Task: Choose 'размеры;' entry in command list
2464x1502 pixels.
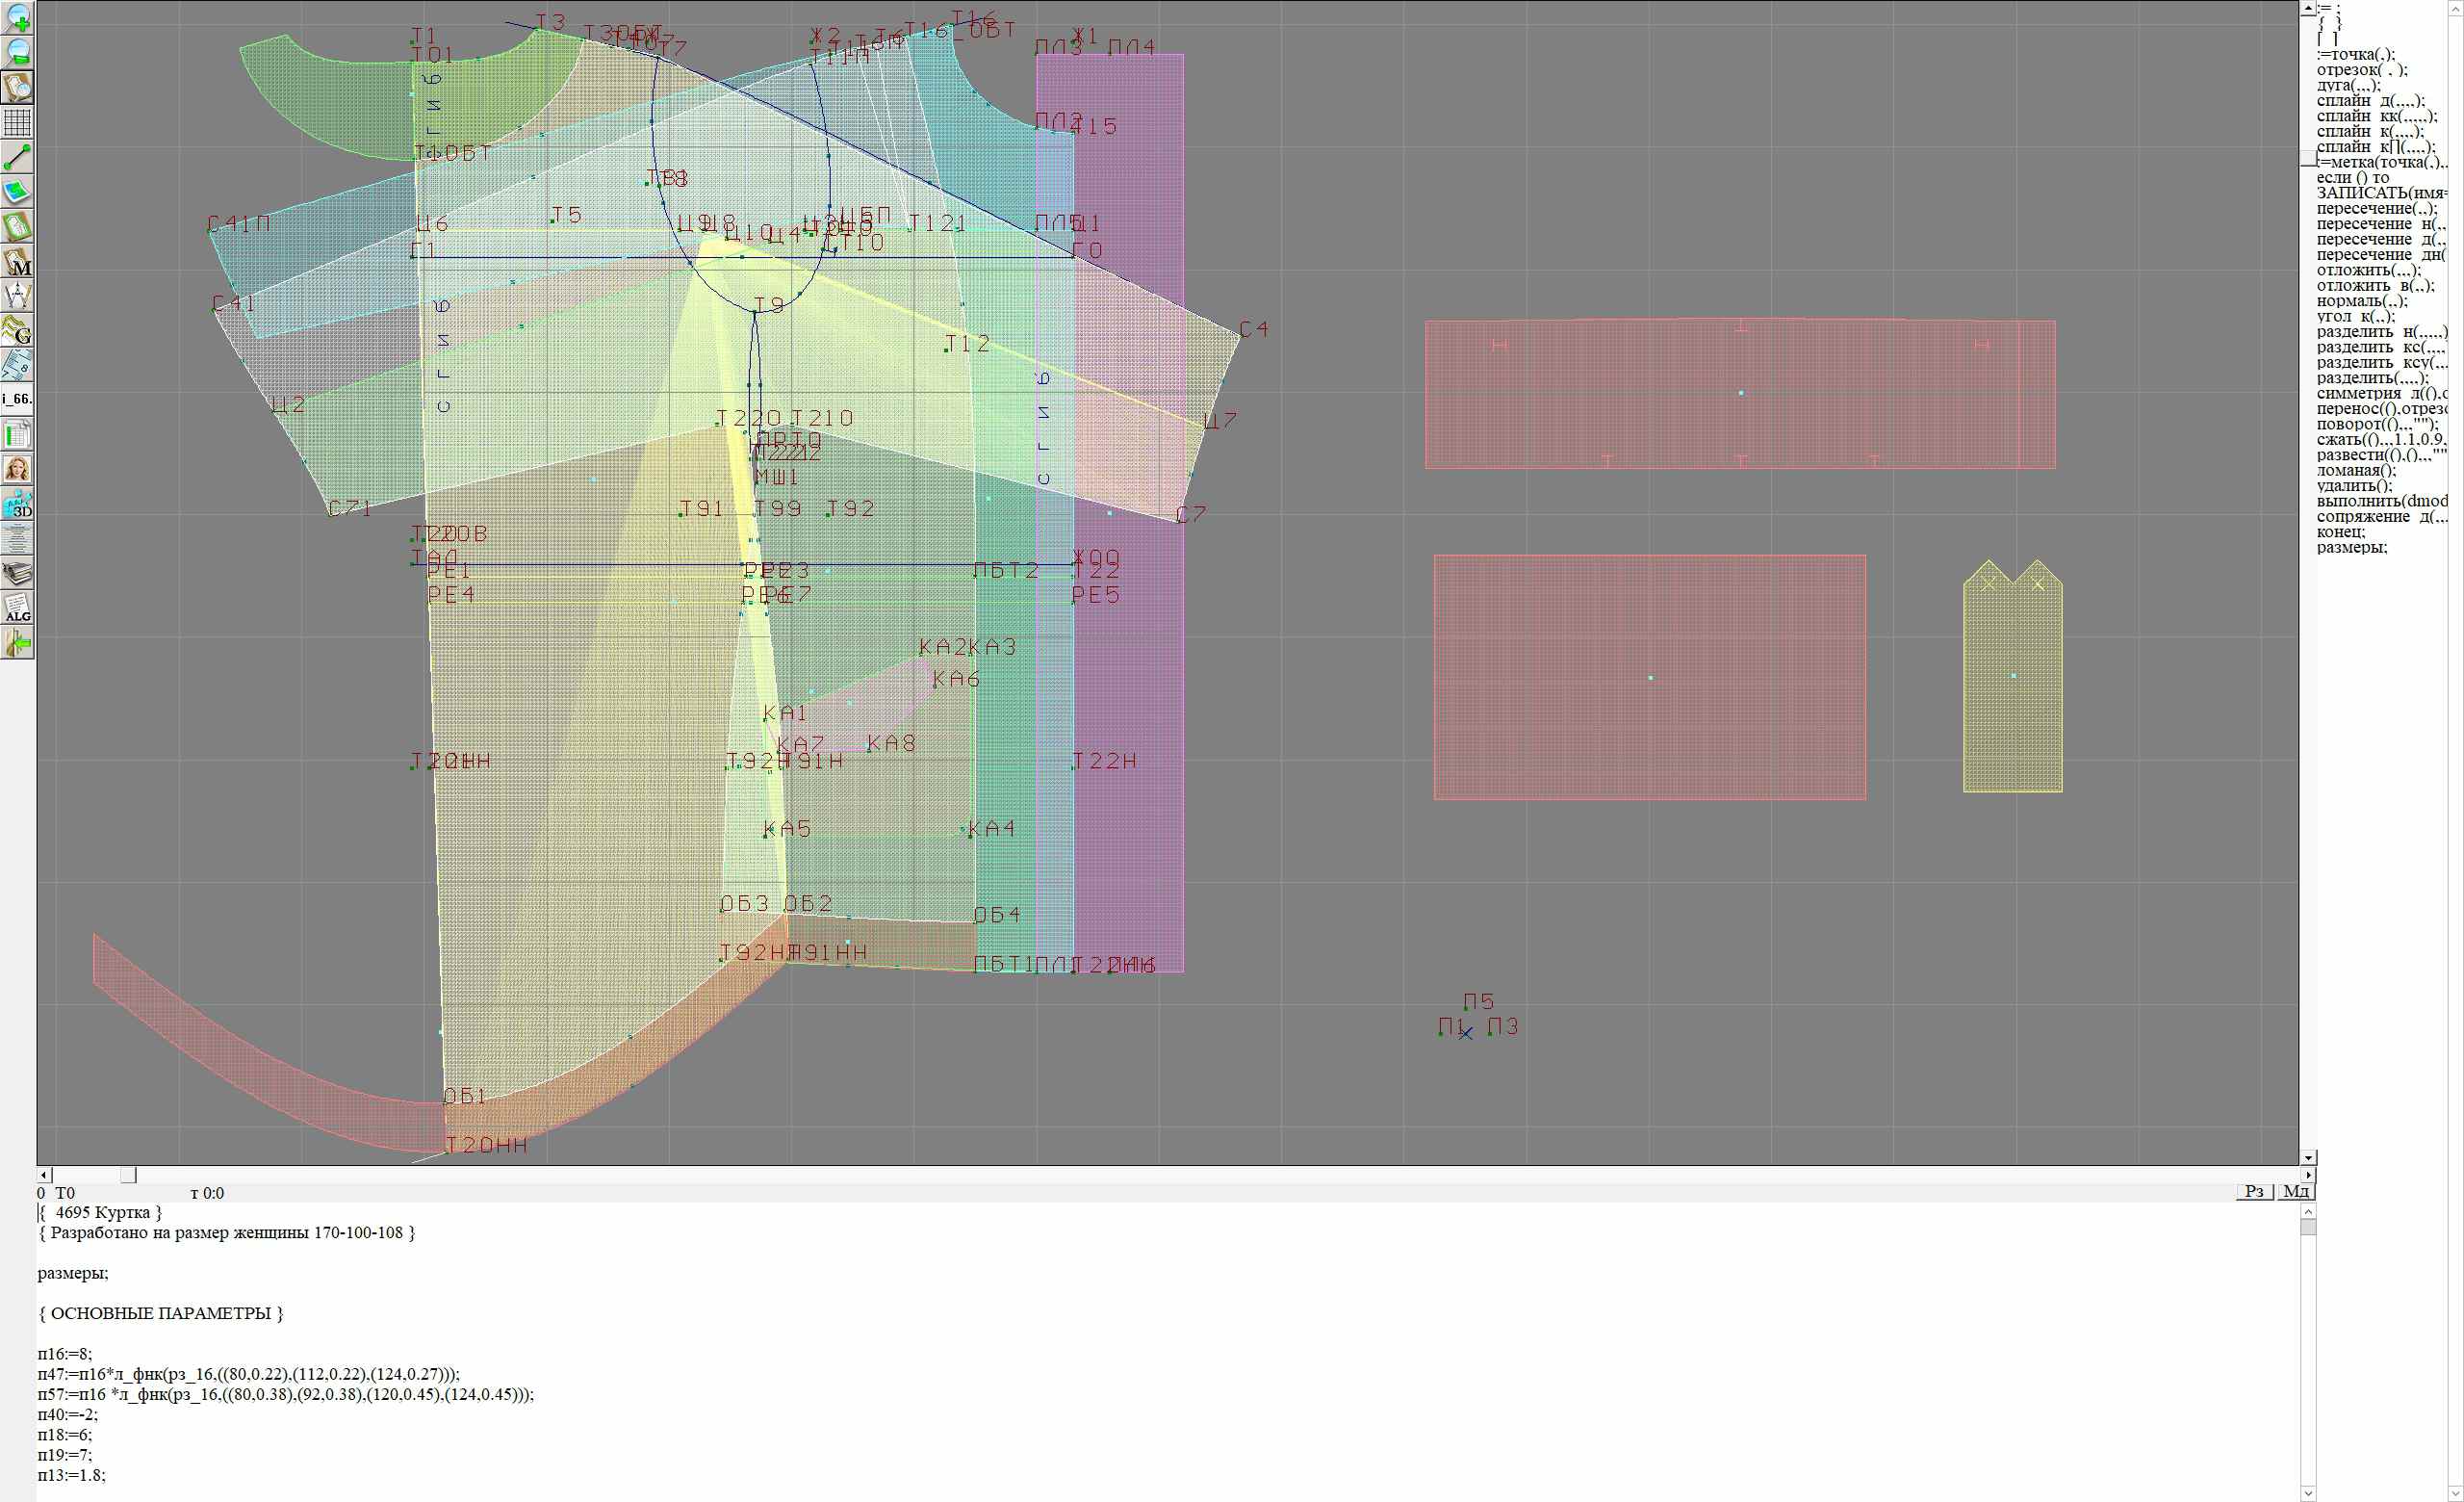Action: (x=2351, y=547)
